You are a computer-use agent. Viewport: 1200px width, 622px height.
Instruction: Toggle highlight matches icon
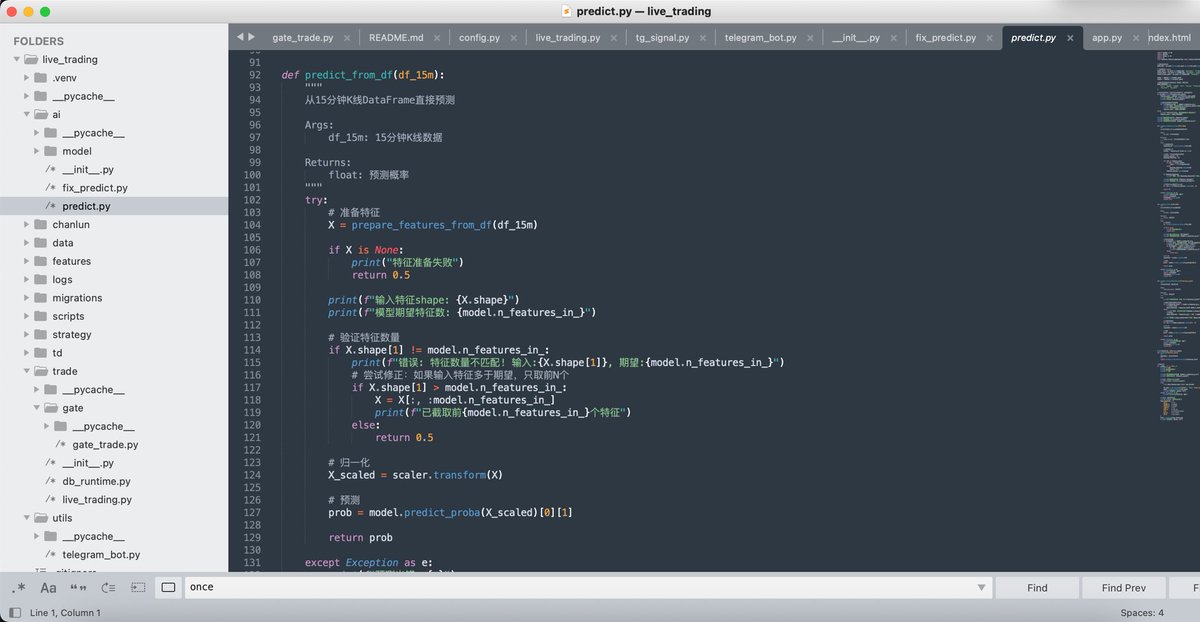168,588
